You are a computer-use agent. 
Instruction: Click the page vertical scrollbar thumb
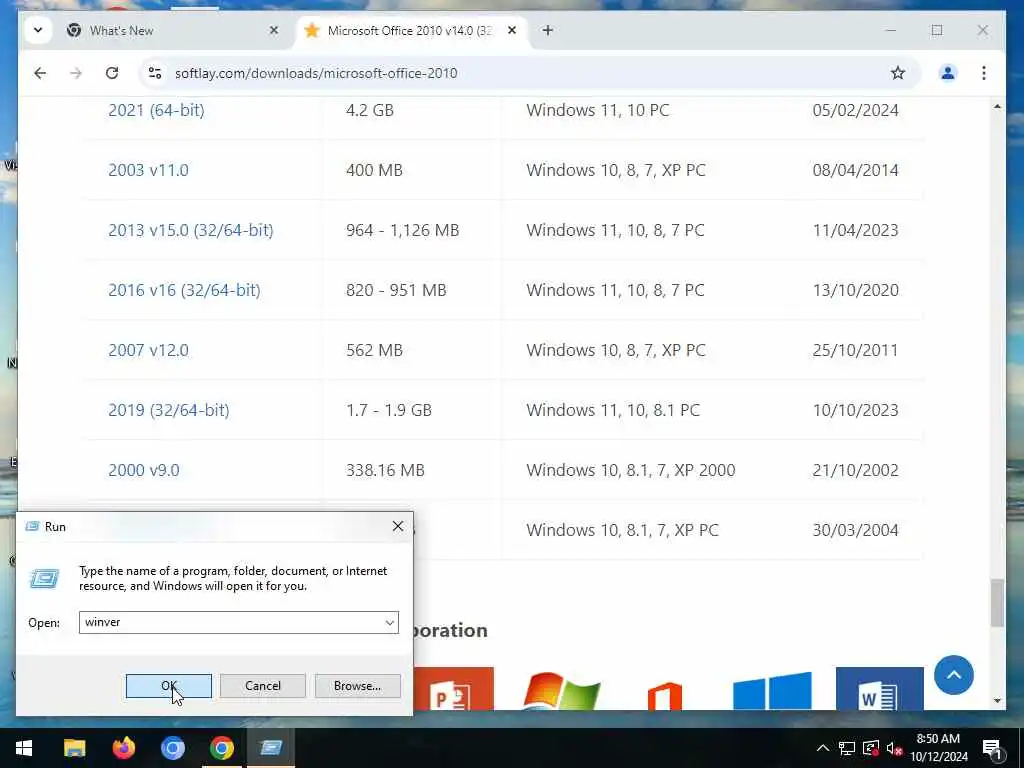[997, 603]
